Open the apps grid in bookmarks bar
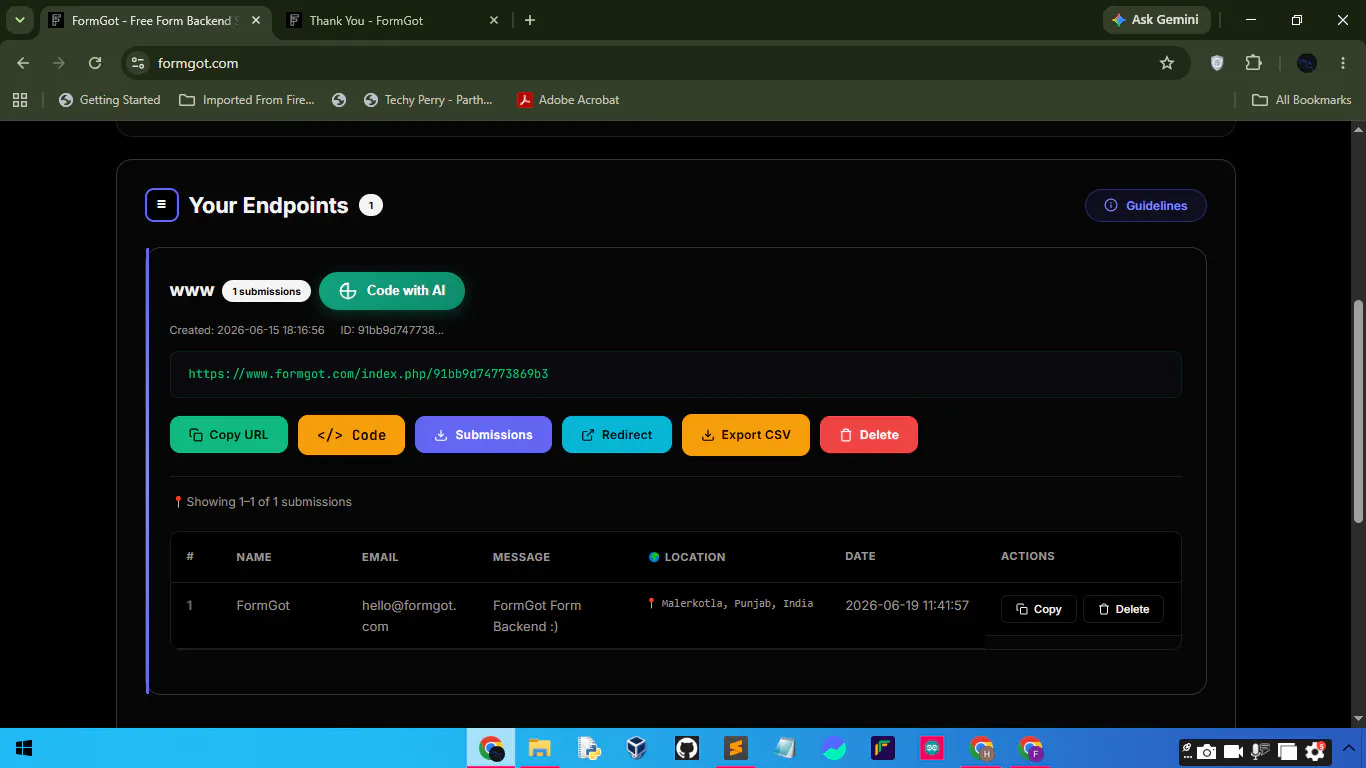This screenshot has height=768, width=1366. point(19,100)
